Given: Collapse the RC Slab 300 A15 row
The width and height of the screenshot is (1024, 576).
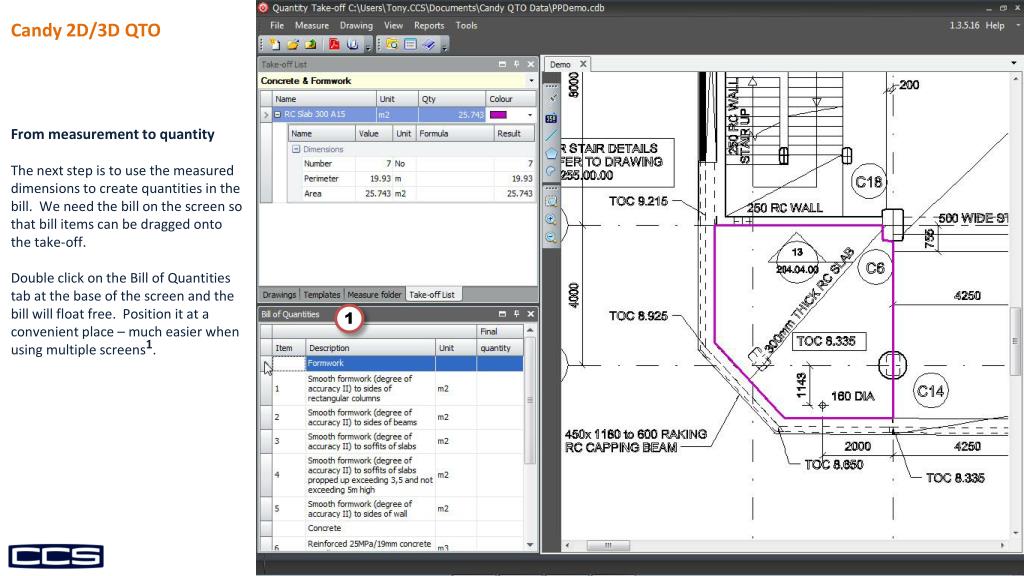Looking at the screenshot, I should coord(278,114).
